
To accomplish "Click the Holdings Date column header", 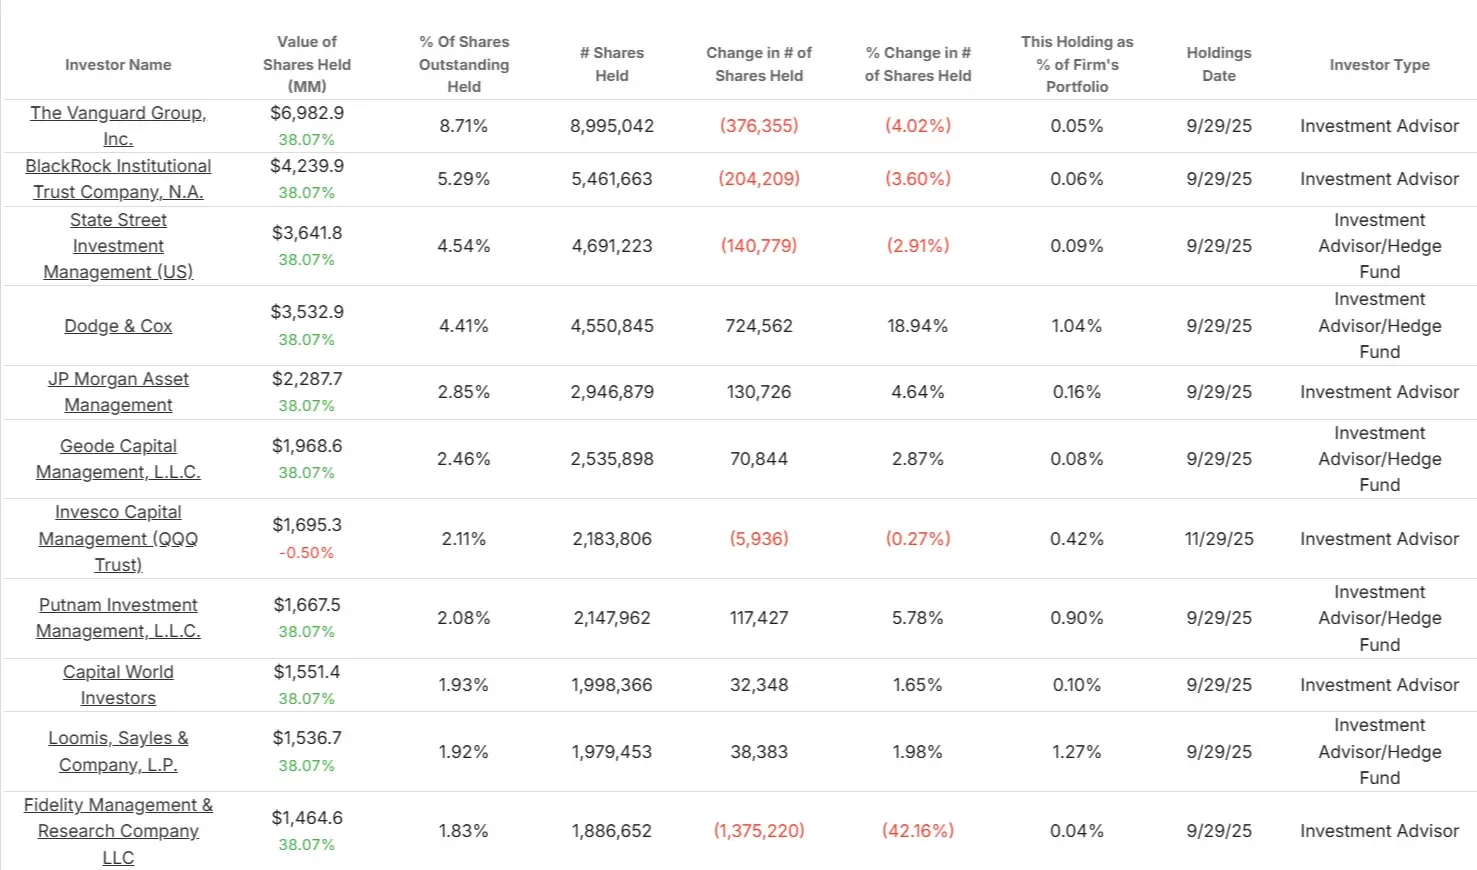I will click(1219, 64).
